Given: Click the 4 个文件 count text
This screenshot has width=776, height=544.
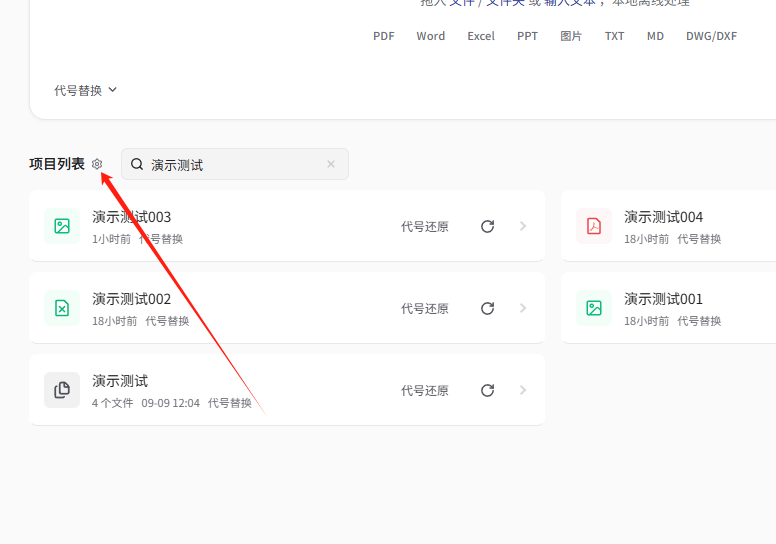Looking at the screenshot, I should coord(112,403).
